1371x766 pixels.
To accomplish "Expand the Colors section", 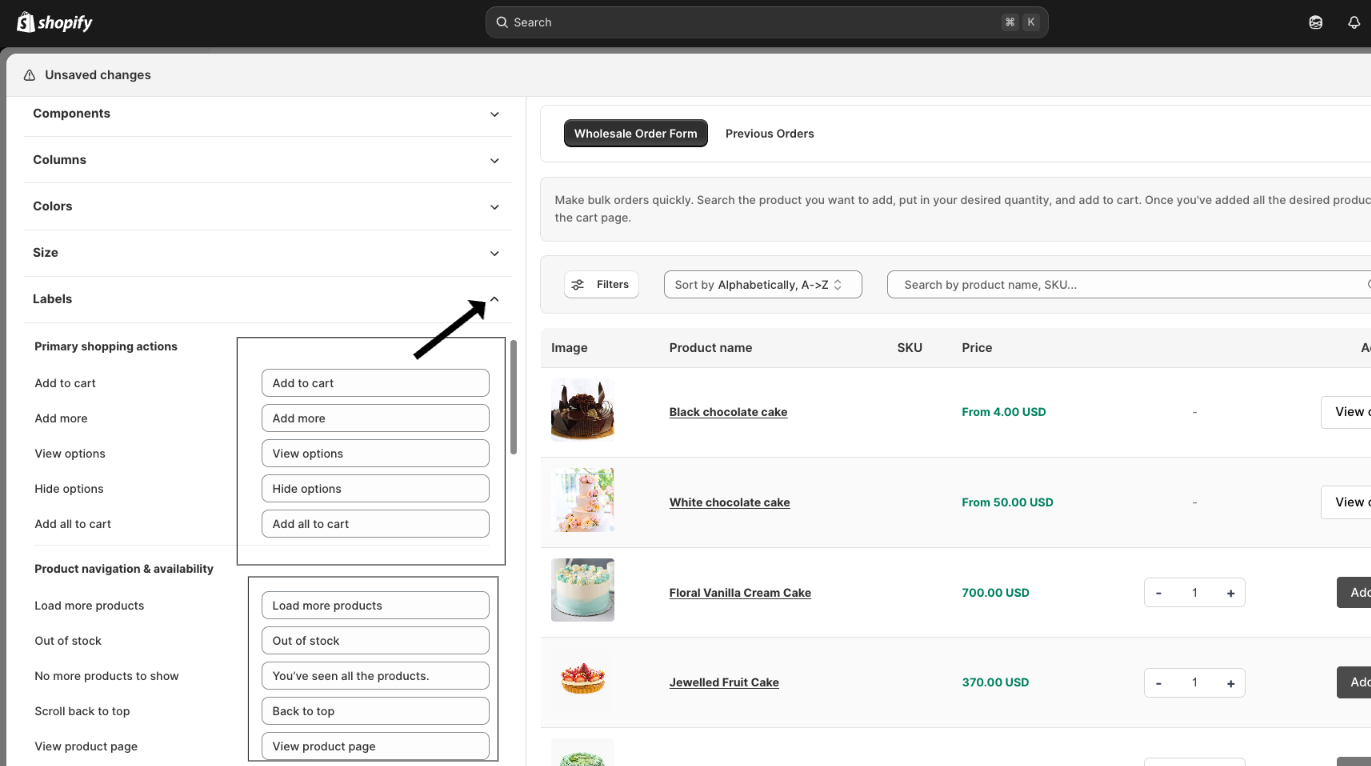I will [494, 207].
